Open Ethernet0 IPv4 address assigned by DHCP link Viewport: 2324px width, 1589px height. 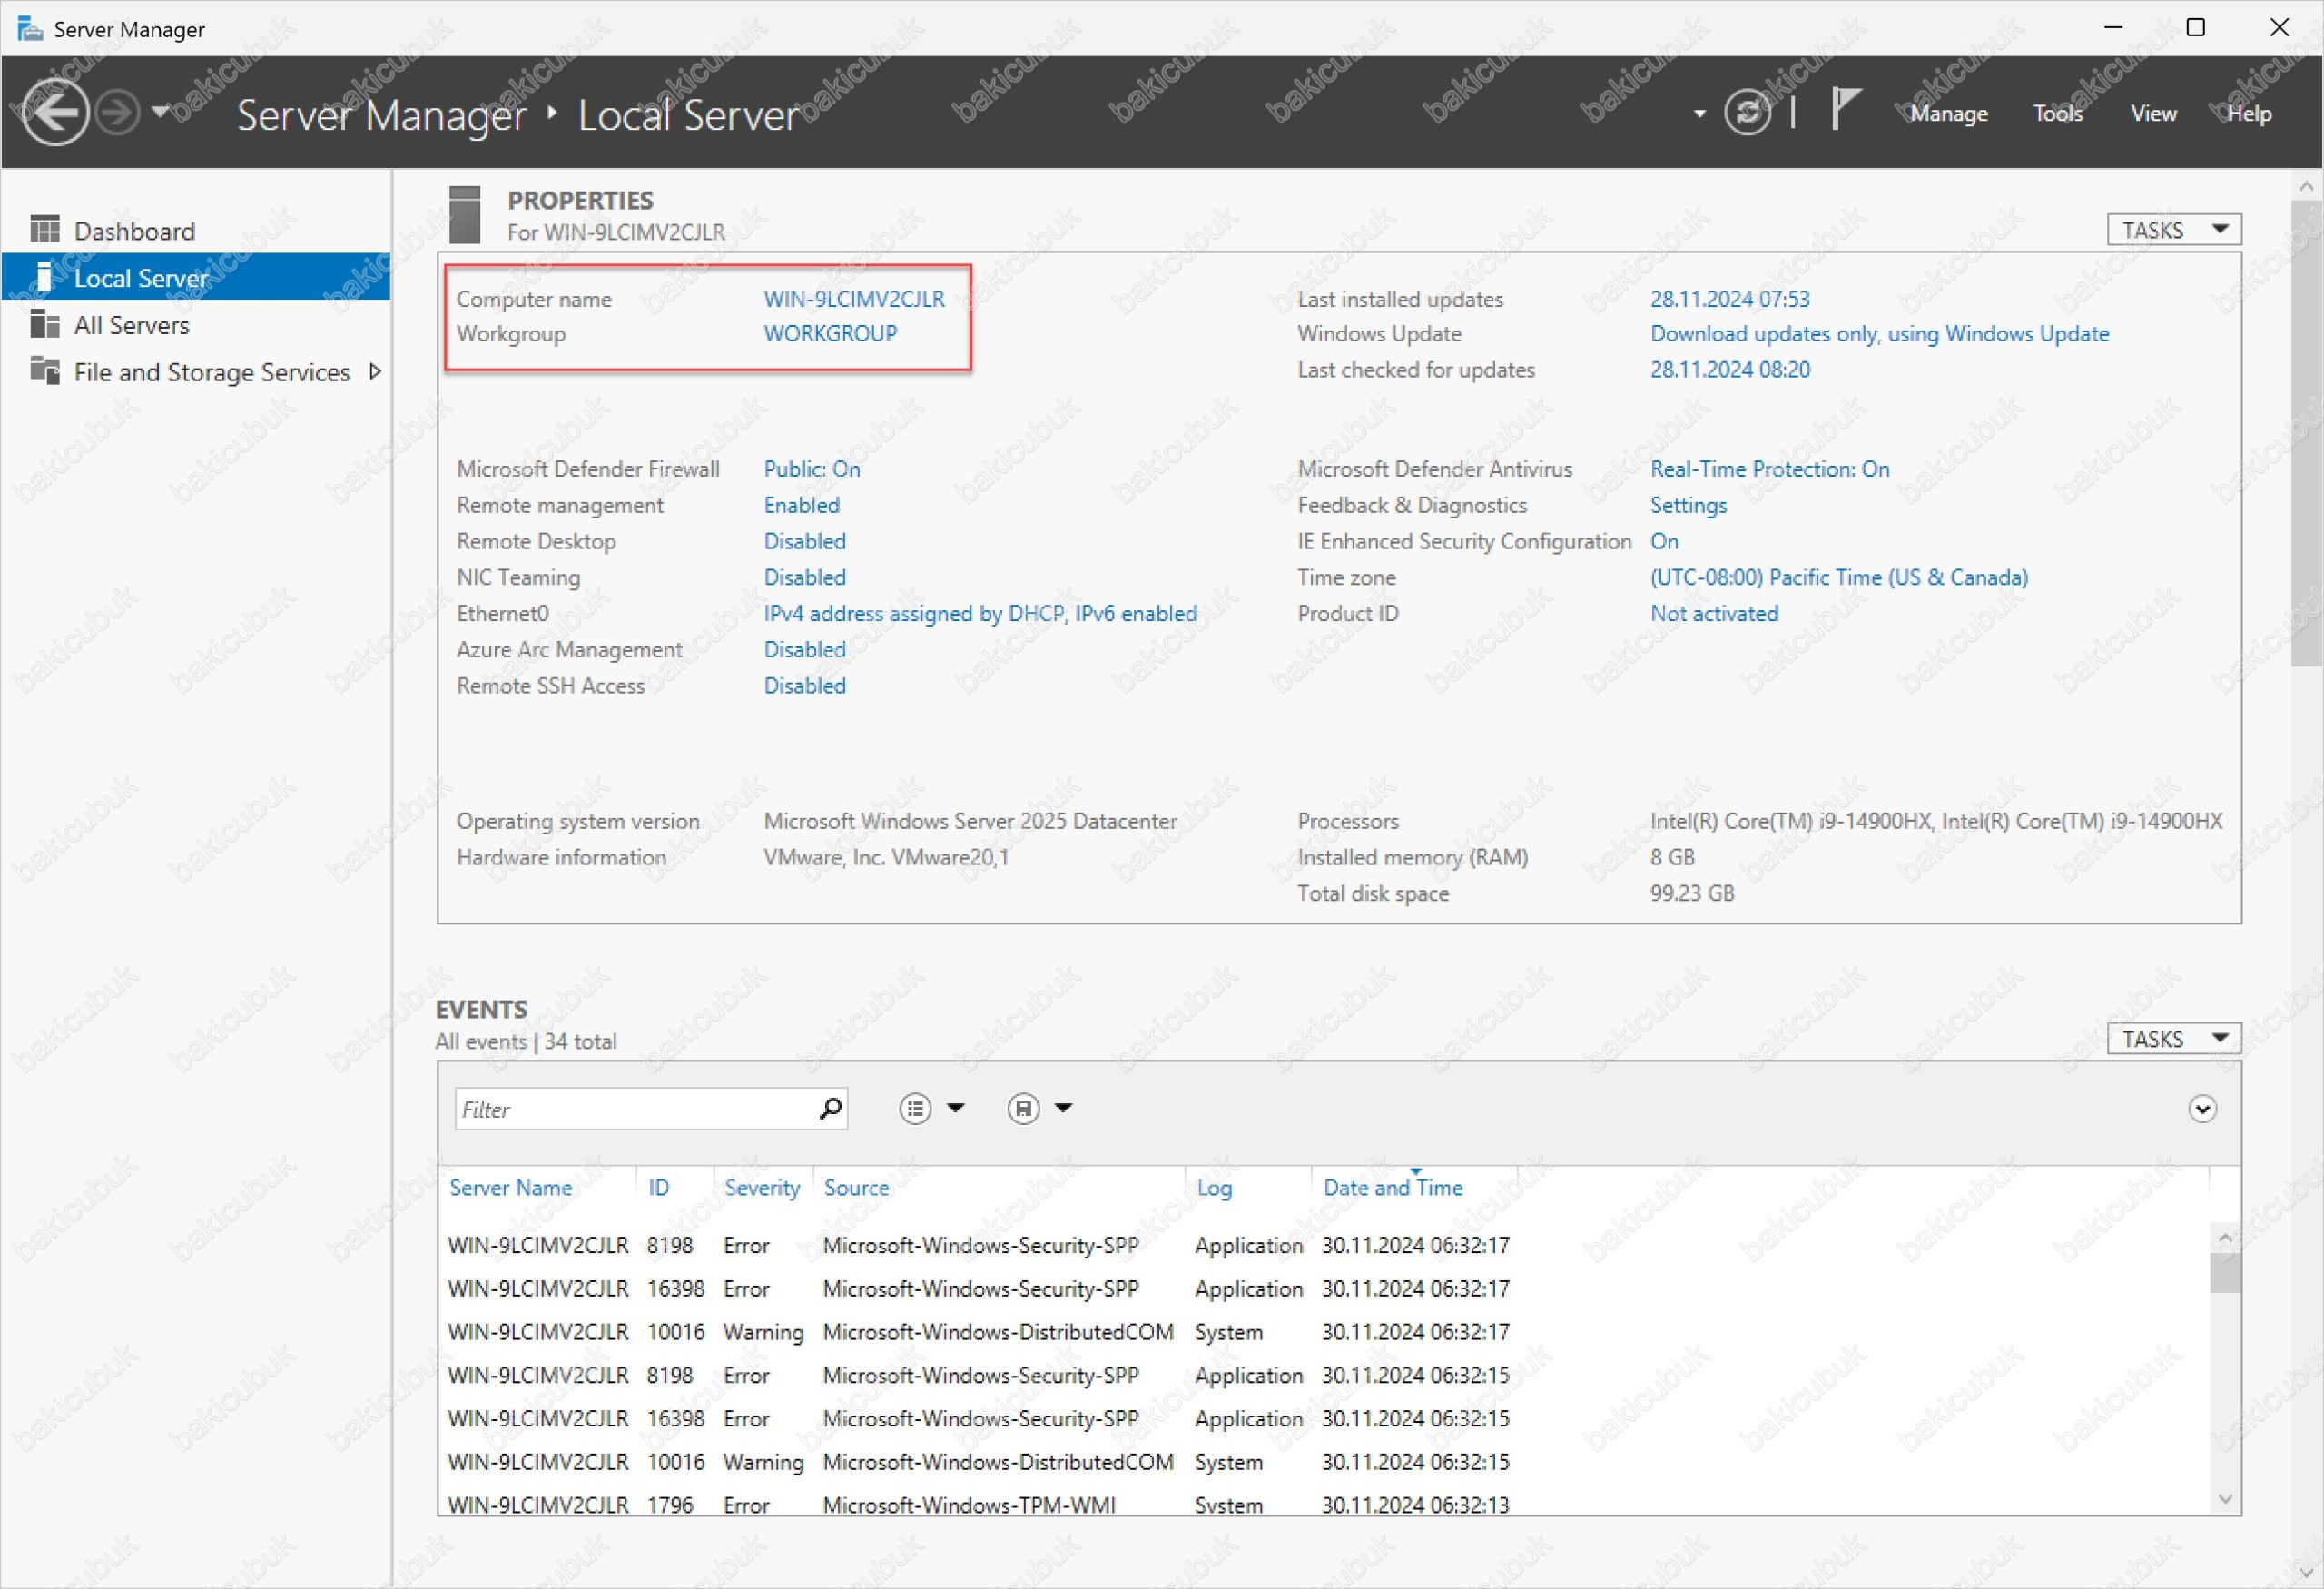coord(980,613)
